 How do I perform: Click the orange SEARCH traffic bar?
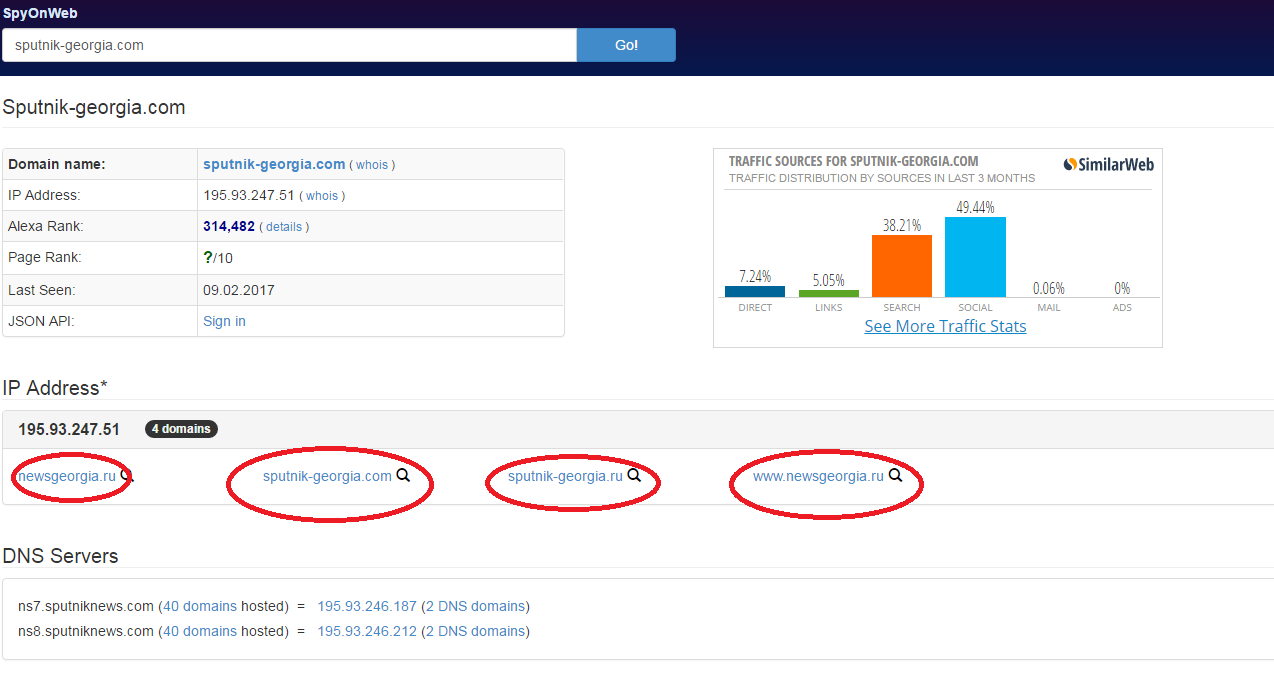902,266
